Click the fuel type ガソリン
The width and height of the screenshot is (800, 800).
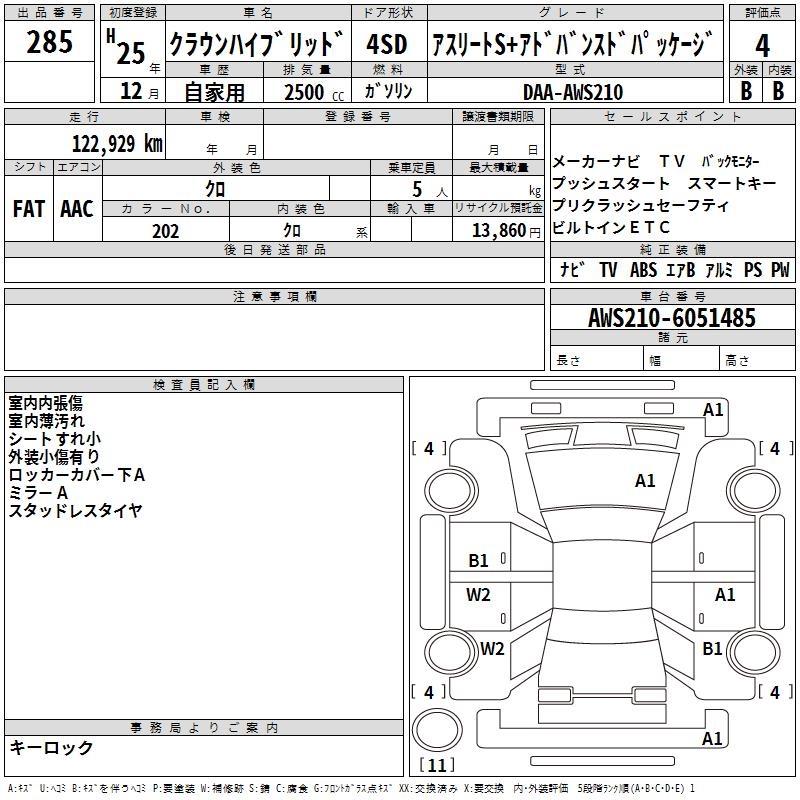388,90
